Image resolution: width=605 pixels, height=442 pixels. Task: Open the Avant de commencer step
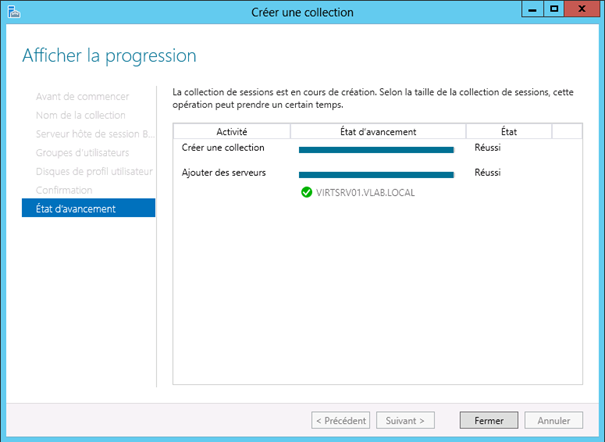(x=82, y=96)
